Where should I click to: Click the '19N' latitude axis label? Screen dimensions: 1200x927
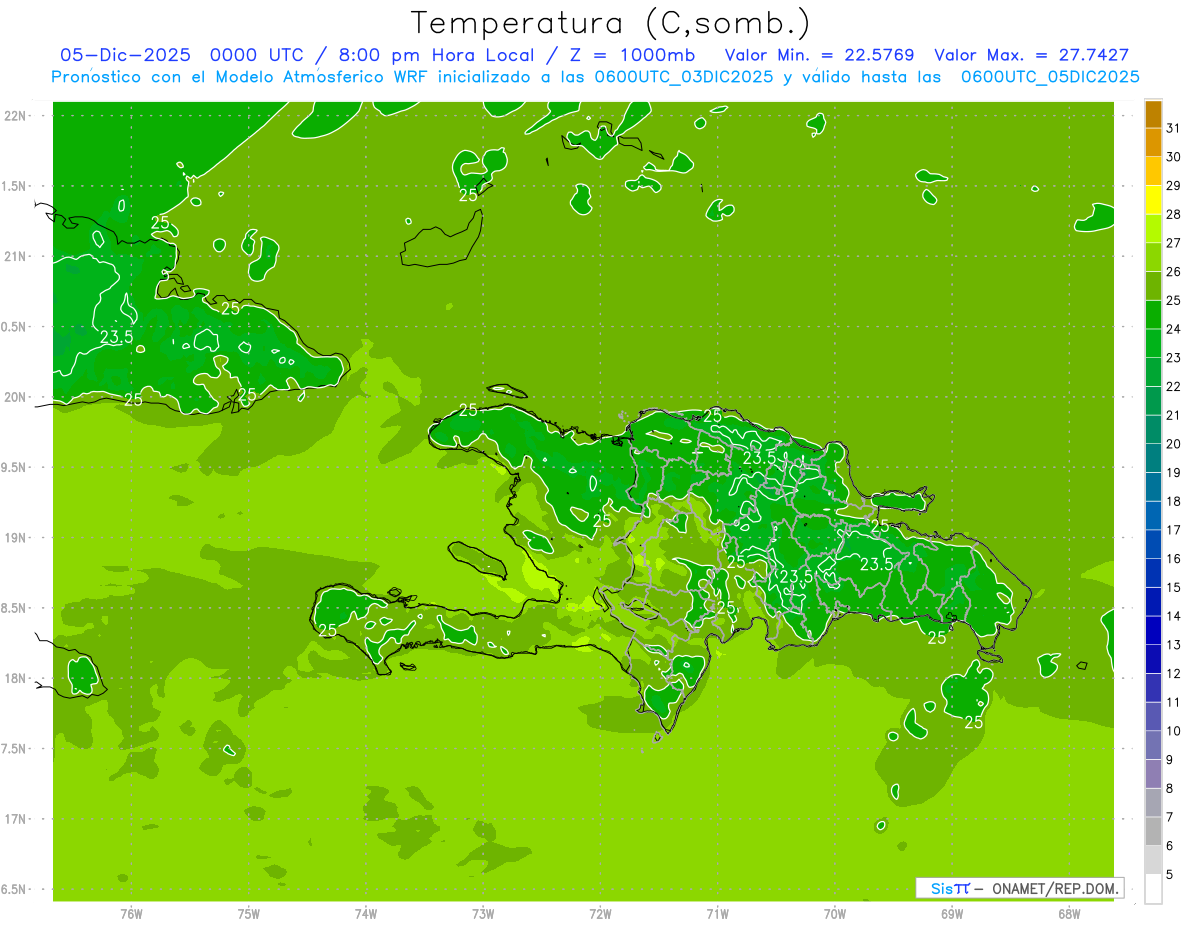(15, 538)
